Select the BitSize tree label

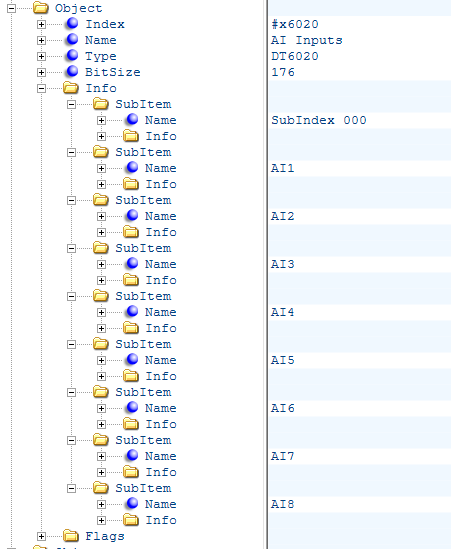pos(113,72)
